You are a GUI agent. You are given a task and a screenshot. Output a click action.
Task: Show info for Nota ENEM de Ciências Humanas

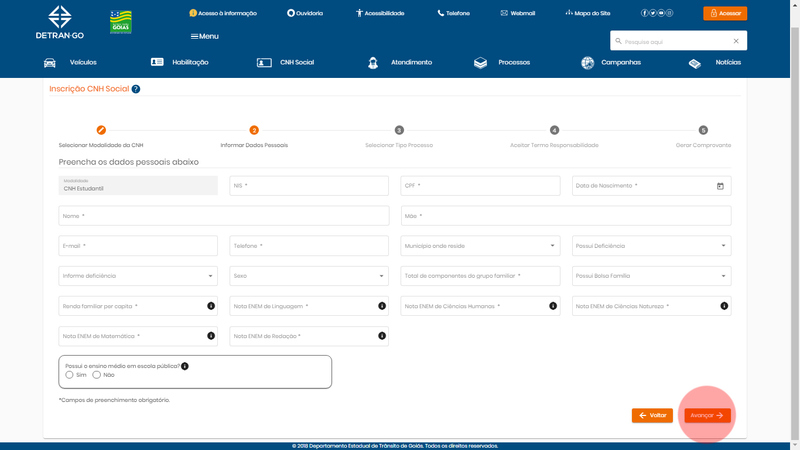(553, 306)
